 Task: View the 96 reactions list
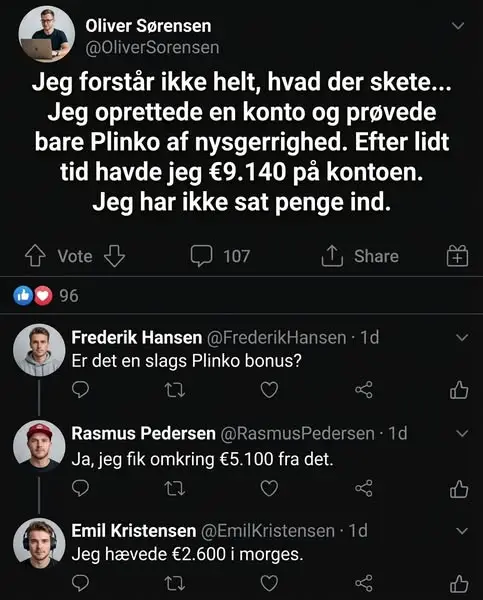point(46,296)
